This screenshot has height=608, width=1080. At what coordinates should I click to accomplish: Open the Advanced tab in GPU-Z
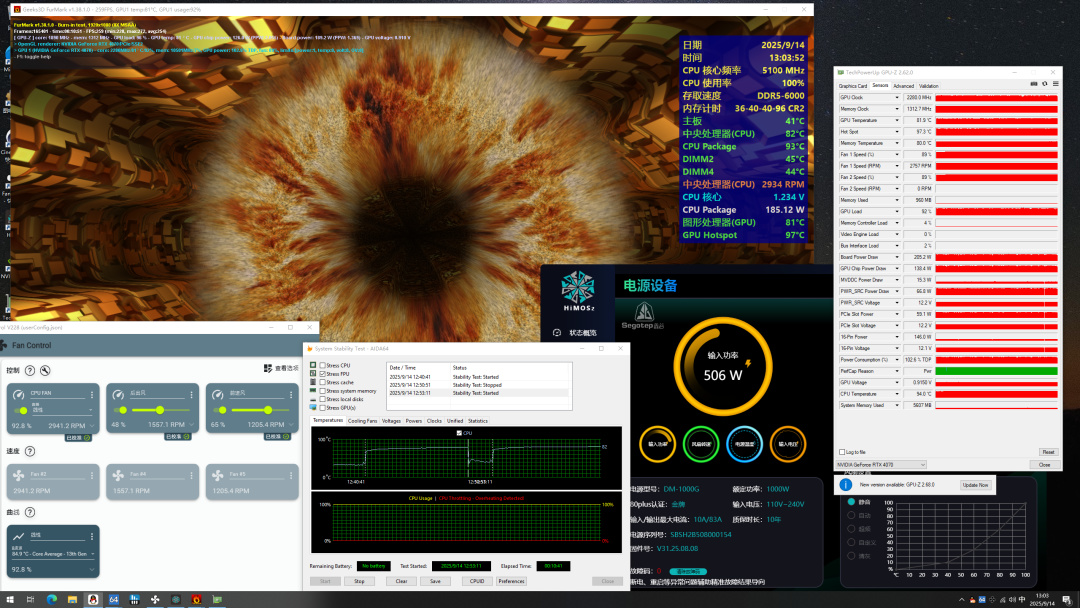903,86
